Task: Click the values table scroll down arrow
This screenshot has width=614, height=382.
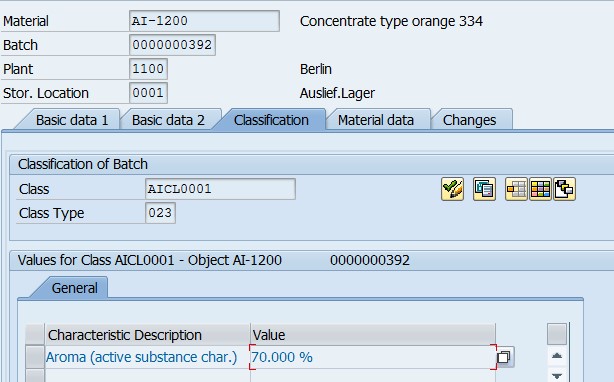Action: (557, 375)
